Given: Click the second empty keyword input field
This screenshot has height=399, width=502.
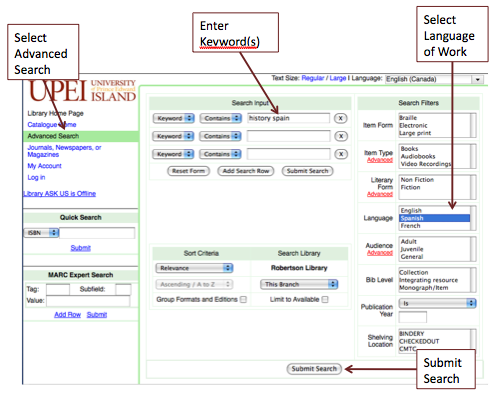Looking at the screenshot, I should [289, 136].
